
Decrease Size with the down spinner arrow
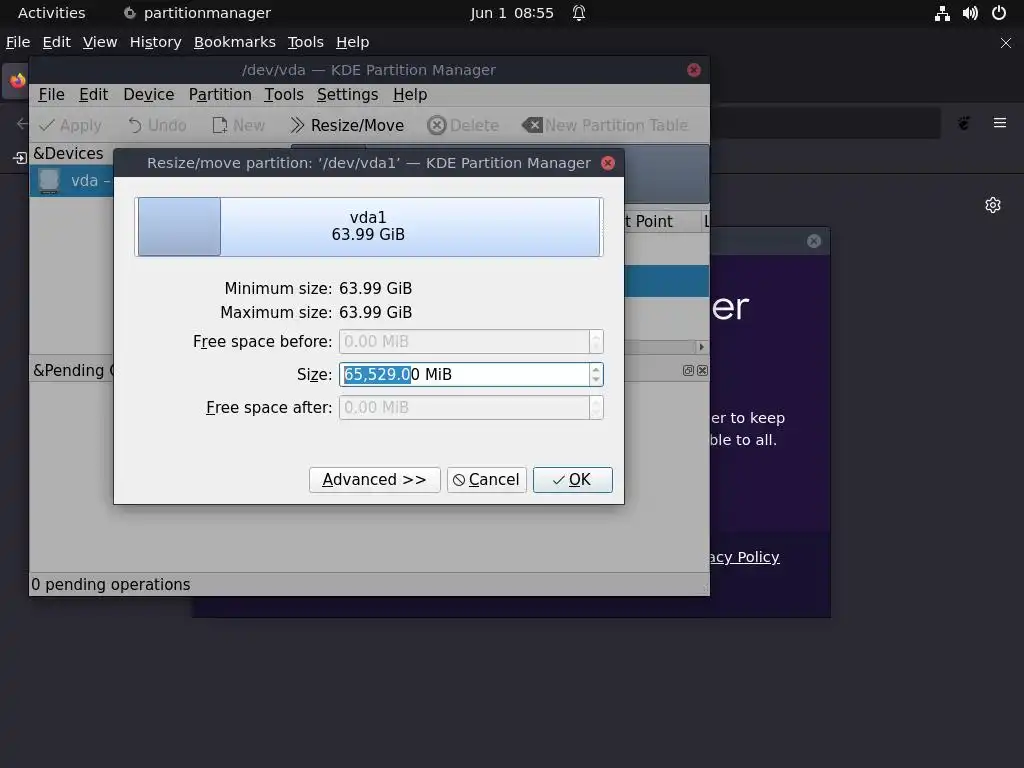[596, 380]
